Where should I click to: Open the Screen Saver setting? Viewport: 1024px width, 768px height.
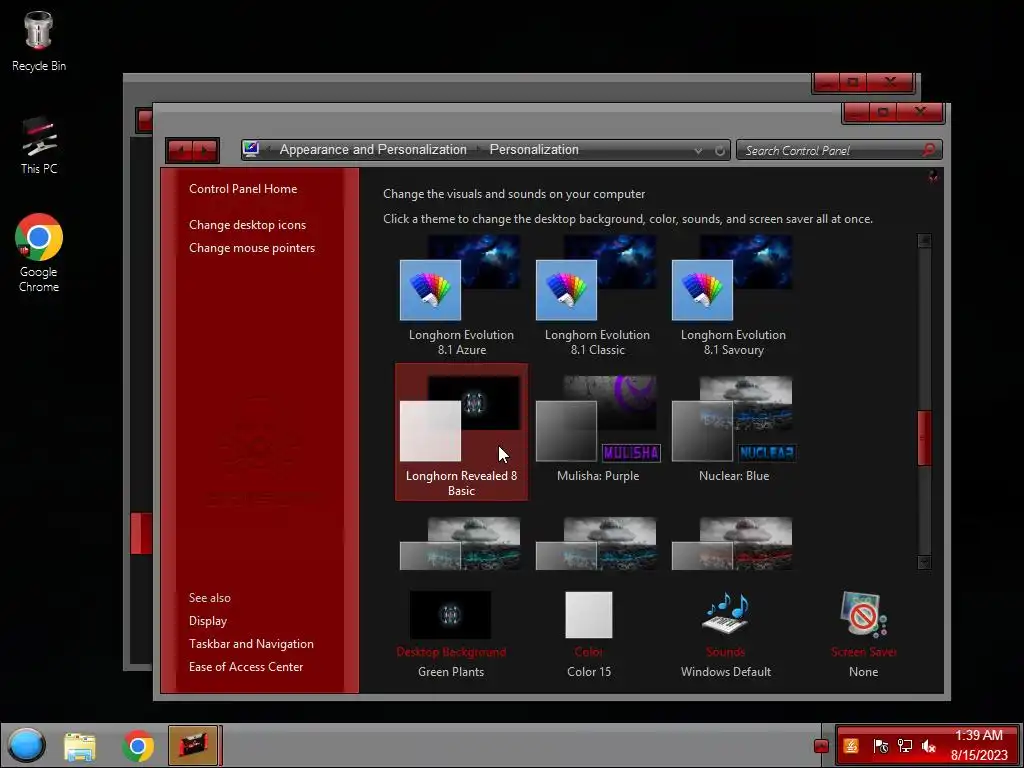863,634
